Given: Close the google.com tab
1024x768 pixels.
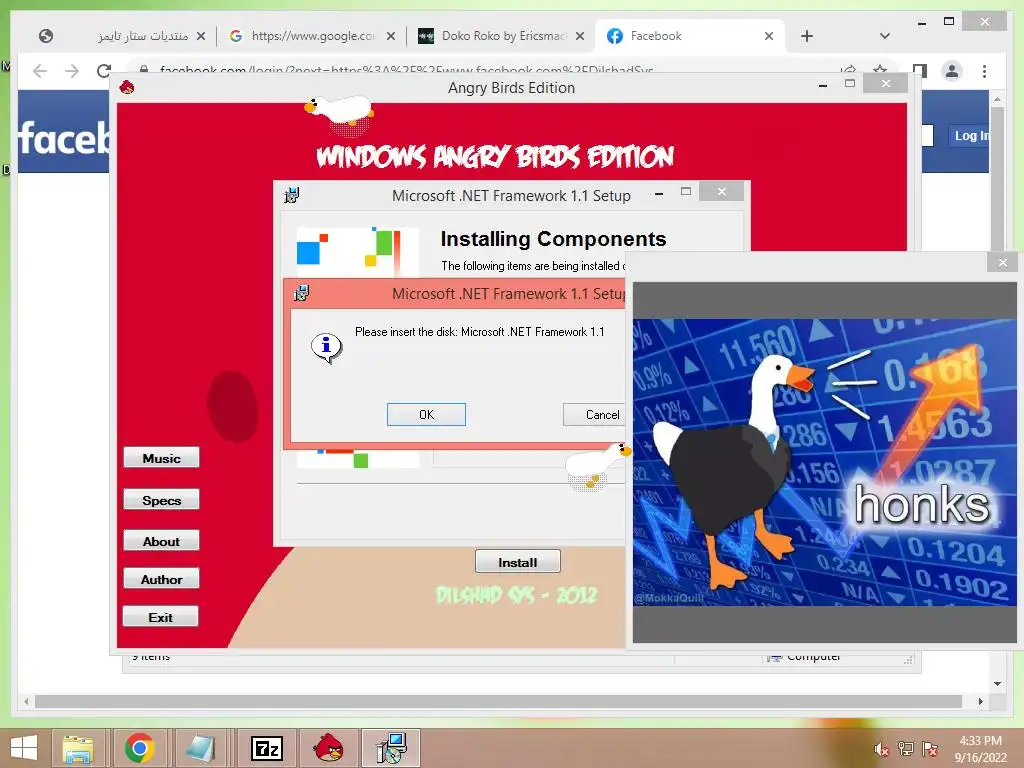Looking at the screenshot, I should tap(391, 36).
